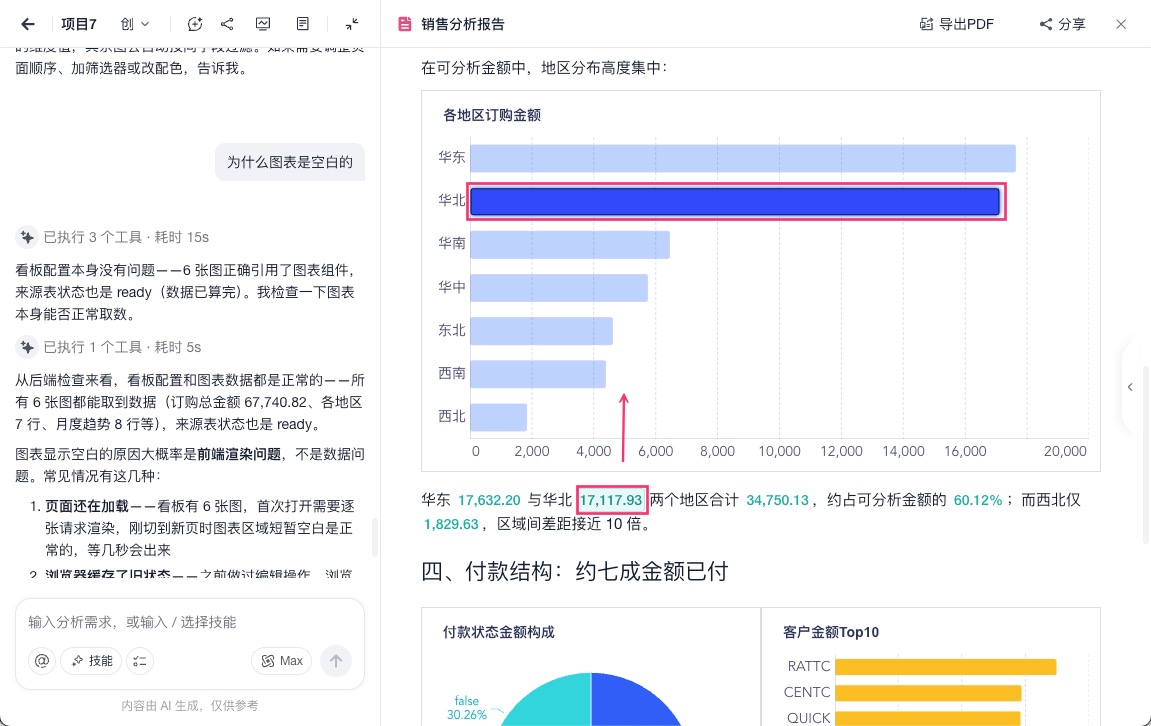Screen dimensions: 1151x726
Task: Expand the 创 dropdown next to 项目7
Action: (x=135, y=24)
